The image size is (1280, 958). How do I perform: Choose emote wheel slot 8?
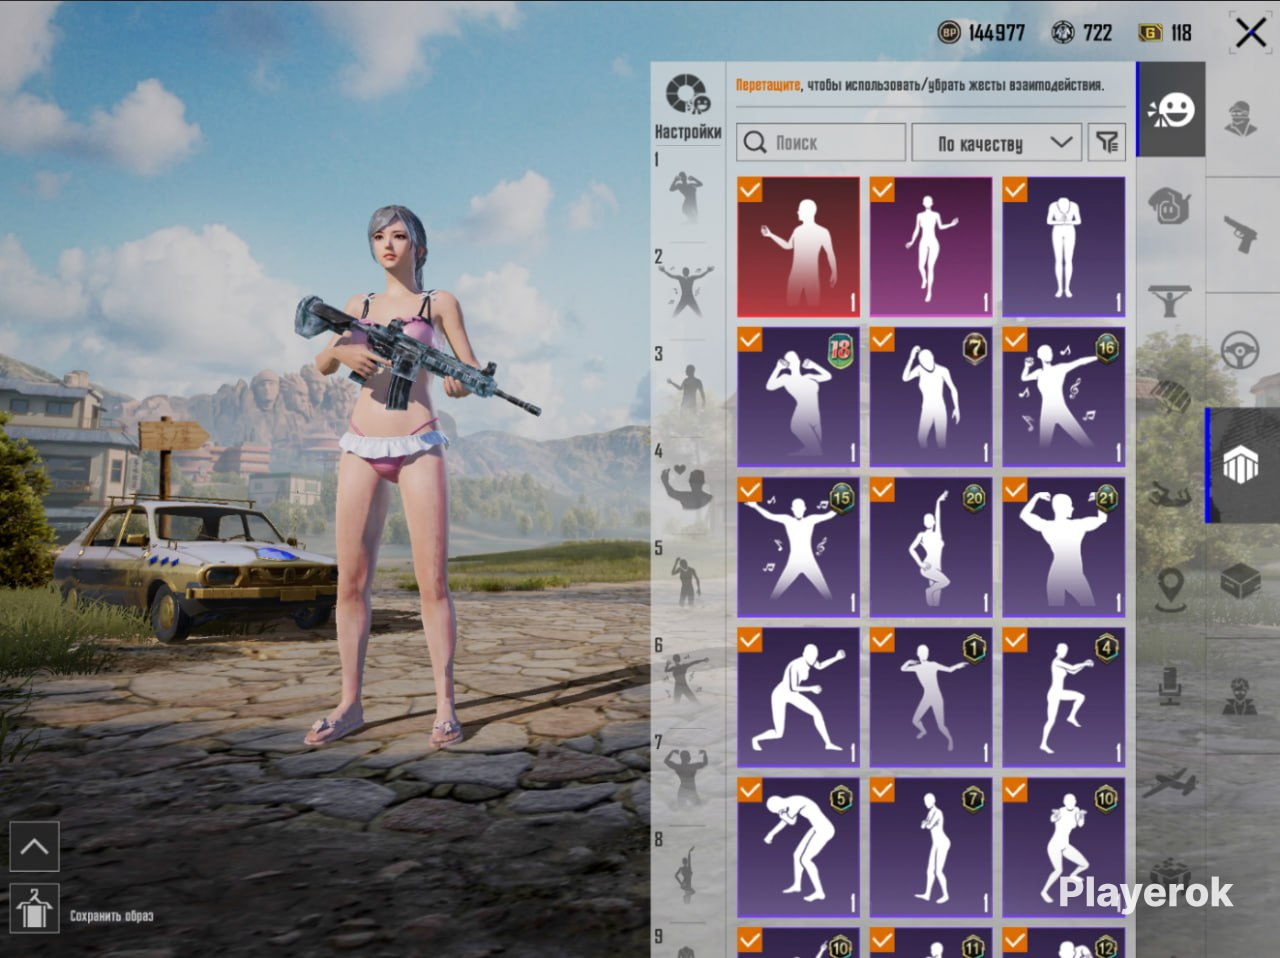(687, 873)
